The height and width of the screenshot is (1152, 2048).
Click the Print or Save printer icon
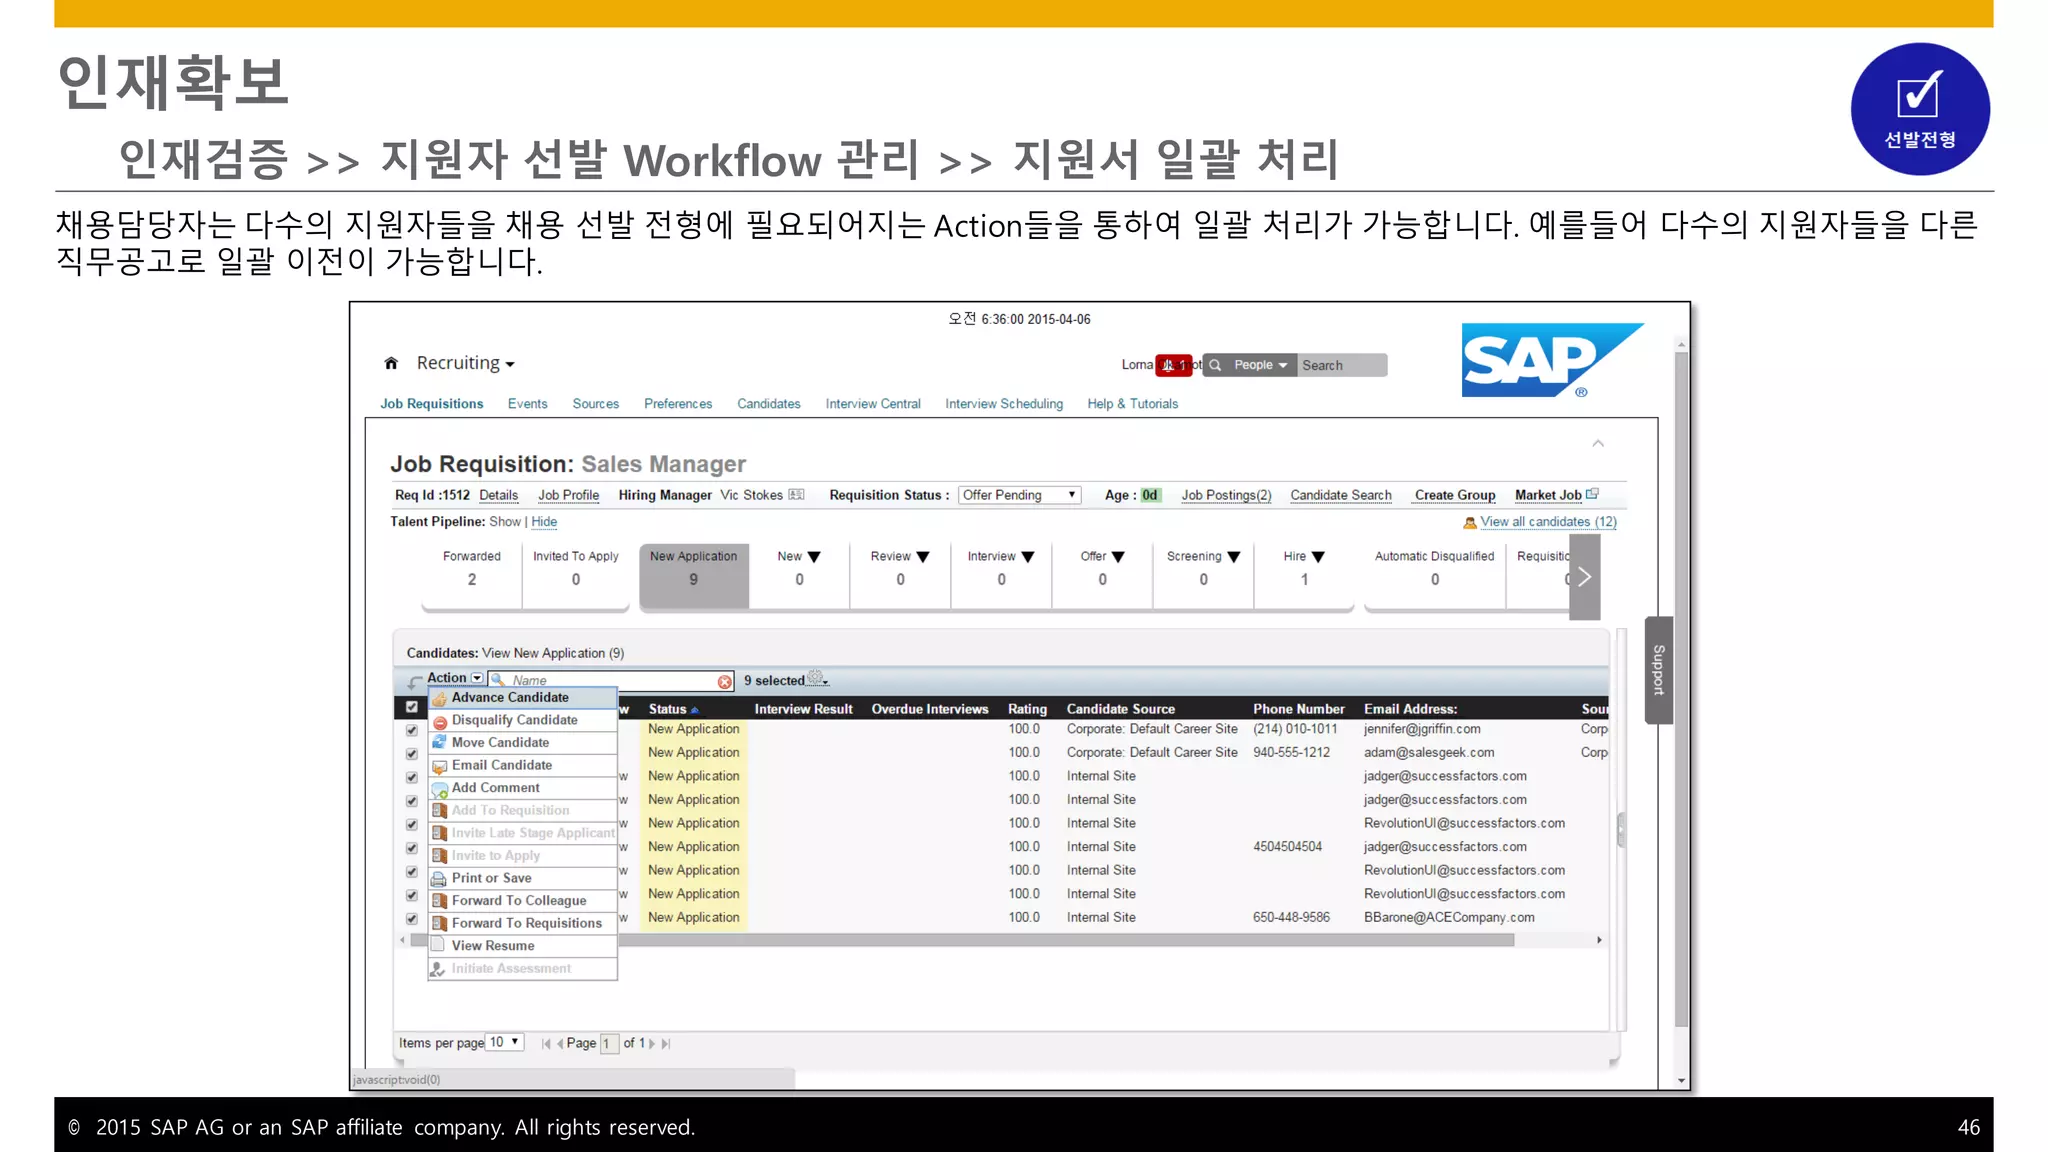coord(439,879)
